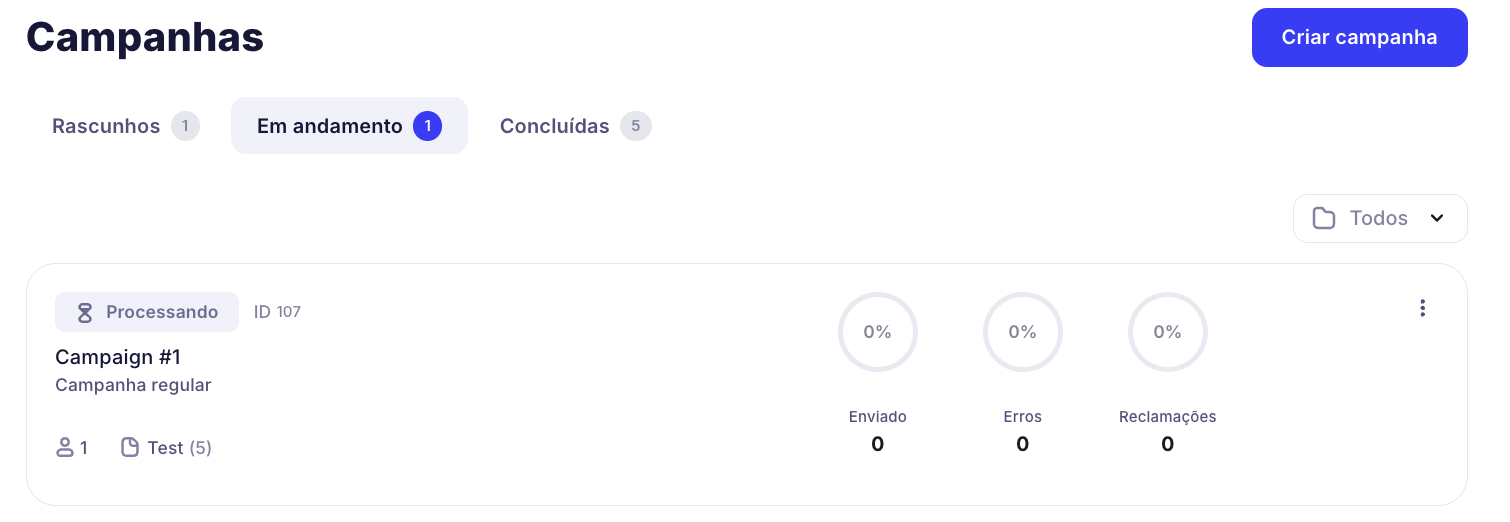Click the Reclamações 0% progress circle
The width and height of the screenshot is (1510, 522).
click(1167, 332)
